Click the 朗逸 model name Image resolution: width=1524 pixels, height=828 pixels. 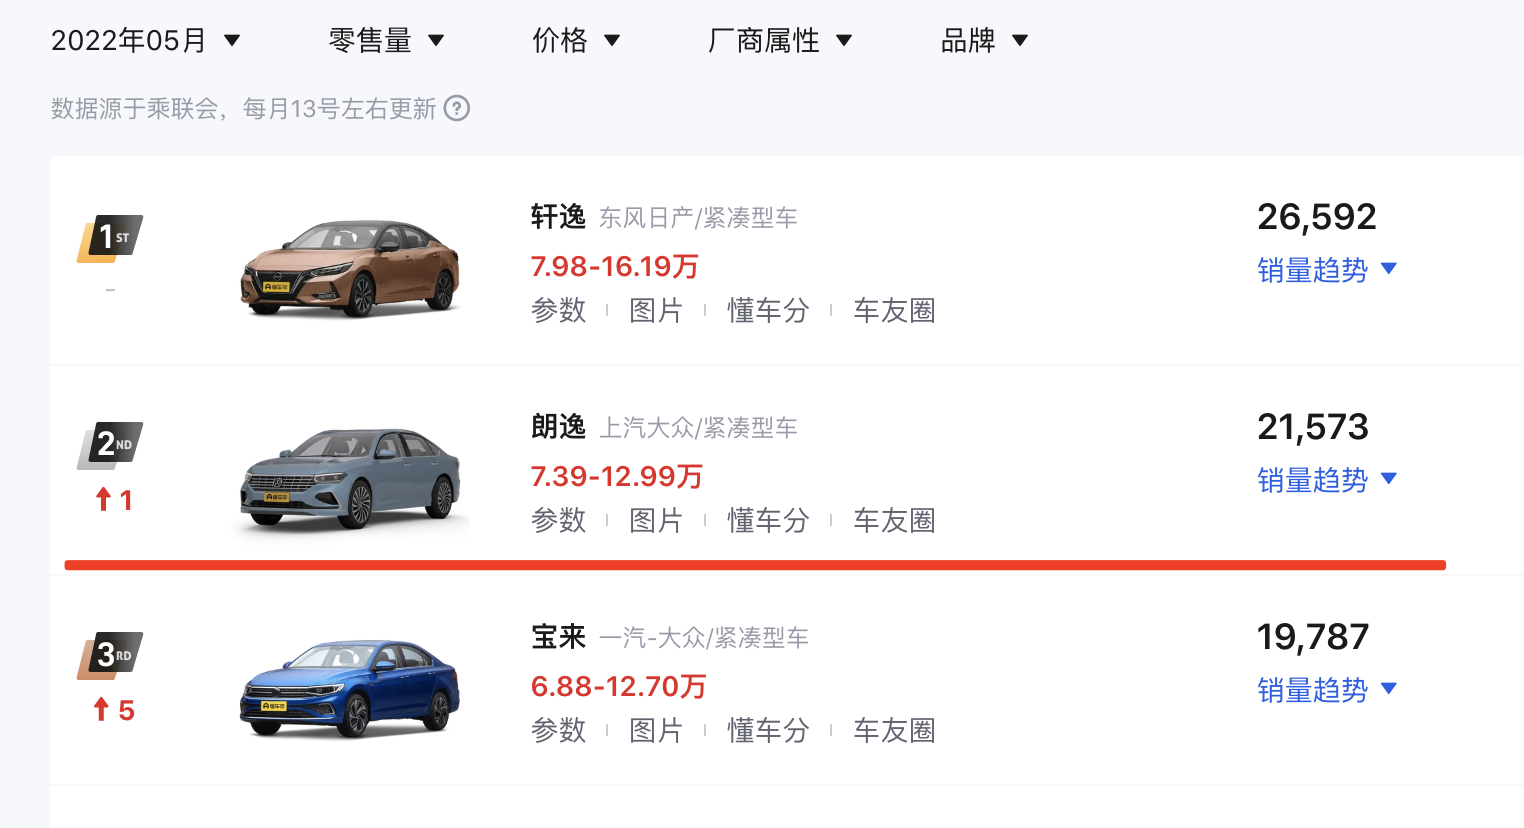tap(558, 427)
